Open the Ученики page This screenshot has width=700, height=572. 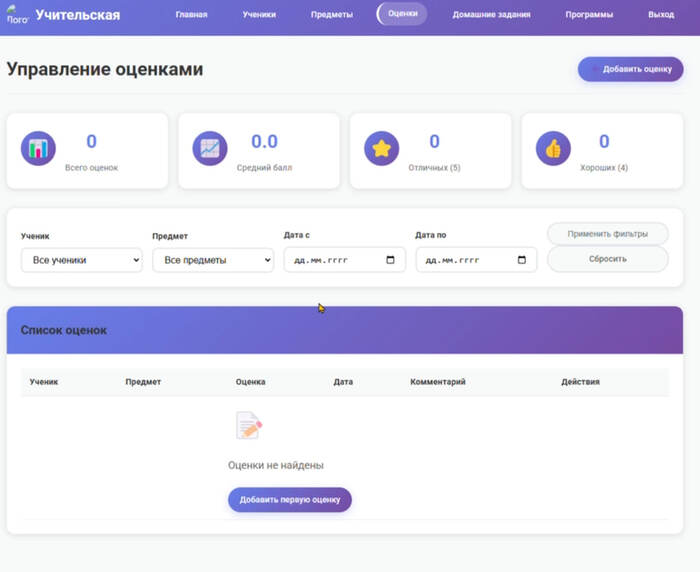click(259, 15)
